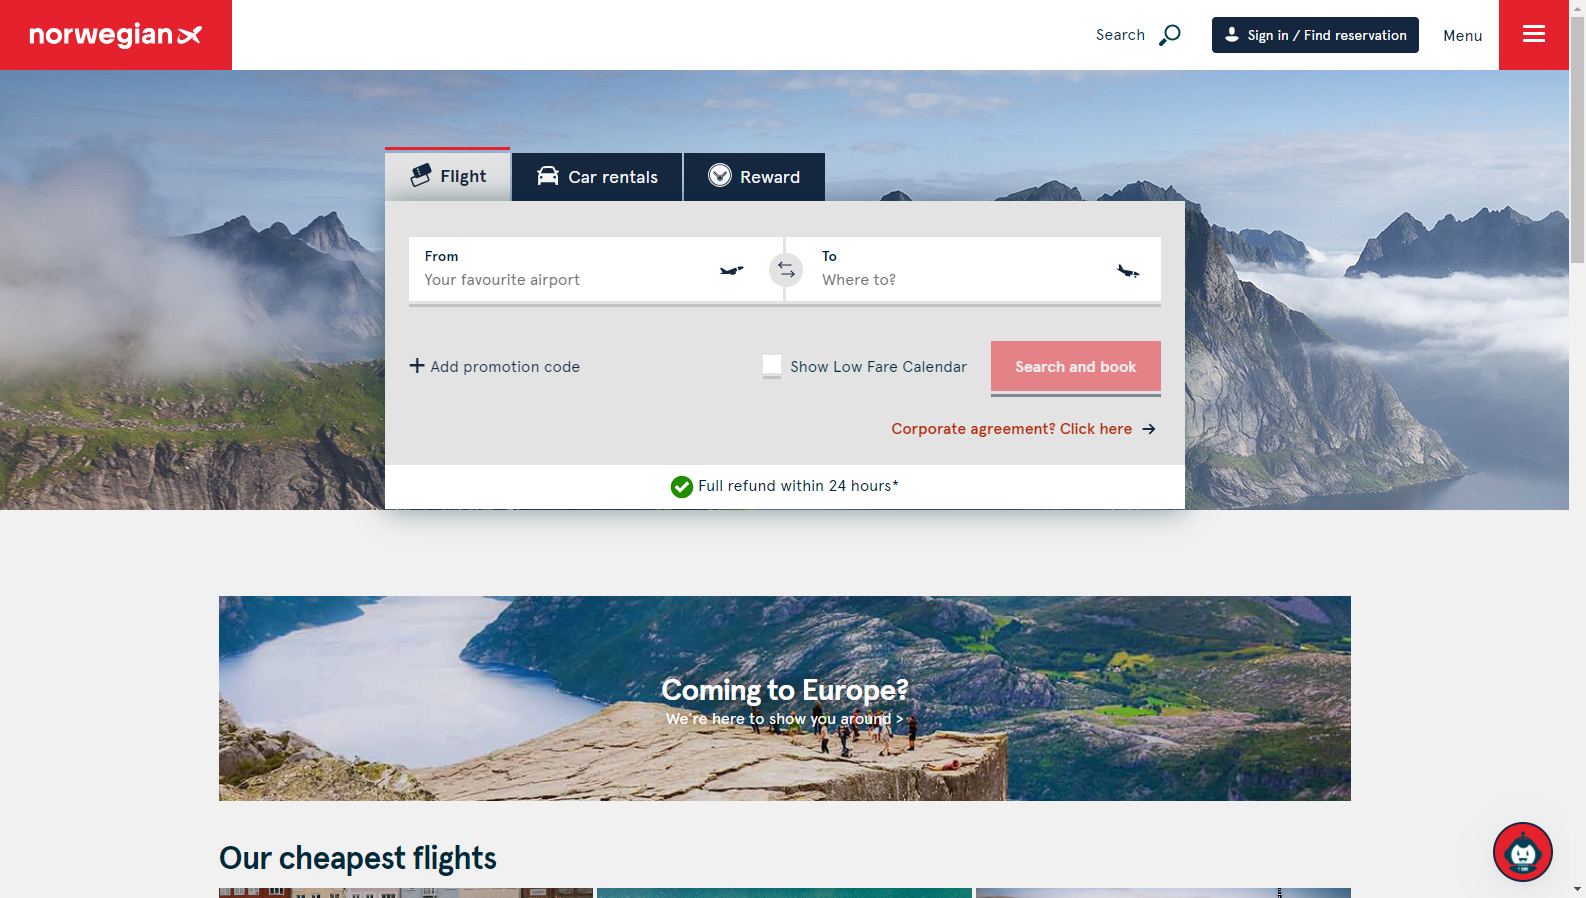The height and width of the screenshot is (898, 1586).
Task: Click Sign in / Find reservation
Action: (1315, 35)
